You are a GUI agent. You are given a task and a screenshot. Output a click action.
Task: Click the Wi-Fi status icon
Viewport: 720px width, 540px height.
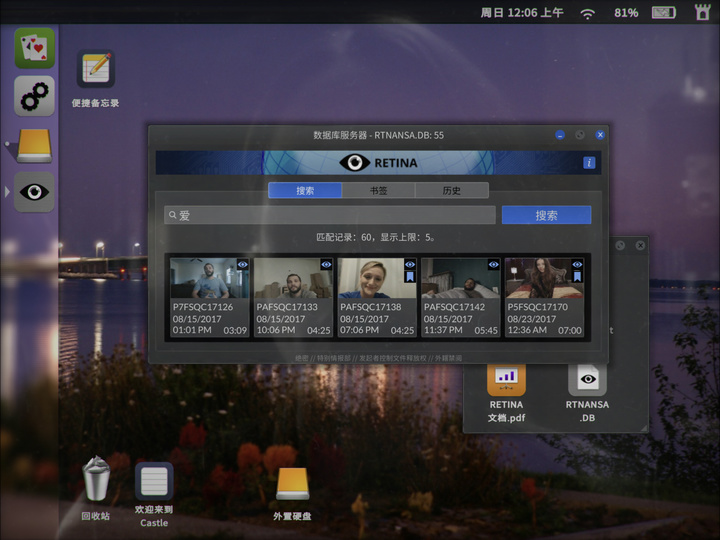587,13
